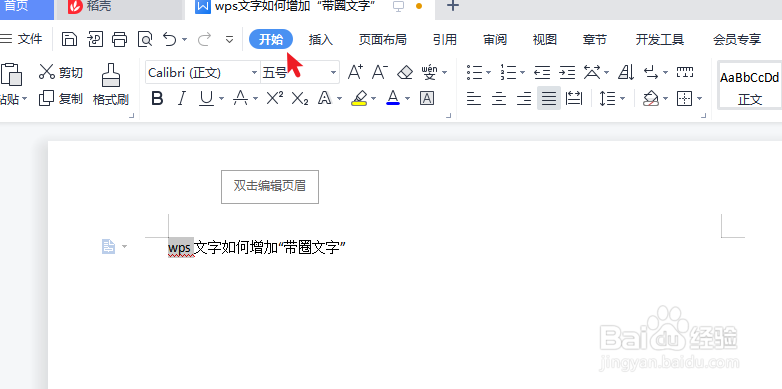Viewport: 782px width, 389px height.
Task: Switch to 审阅 tab
Action: coord(495,39)
